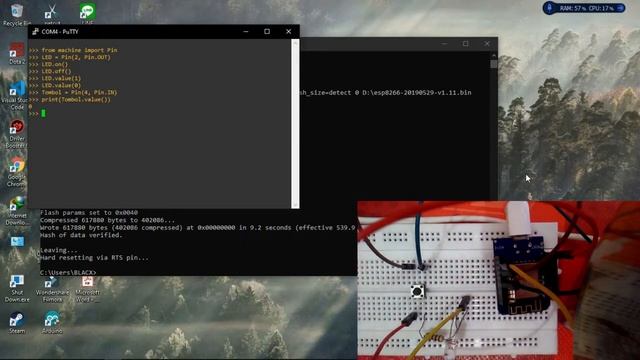Open the Visual Studio Code shortcut
Image resolution: width=640 pixels, height=360 pixels.
pos(16,95)
